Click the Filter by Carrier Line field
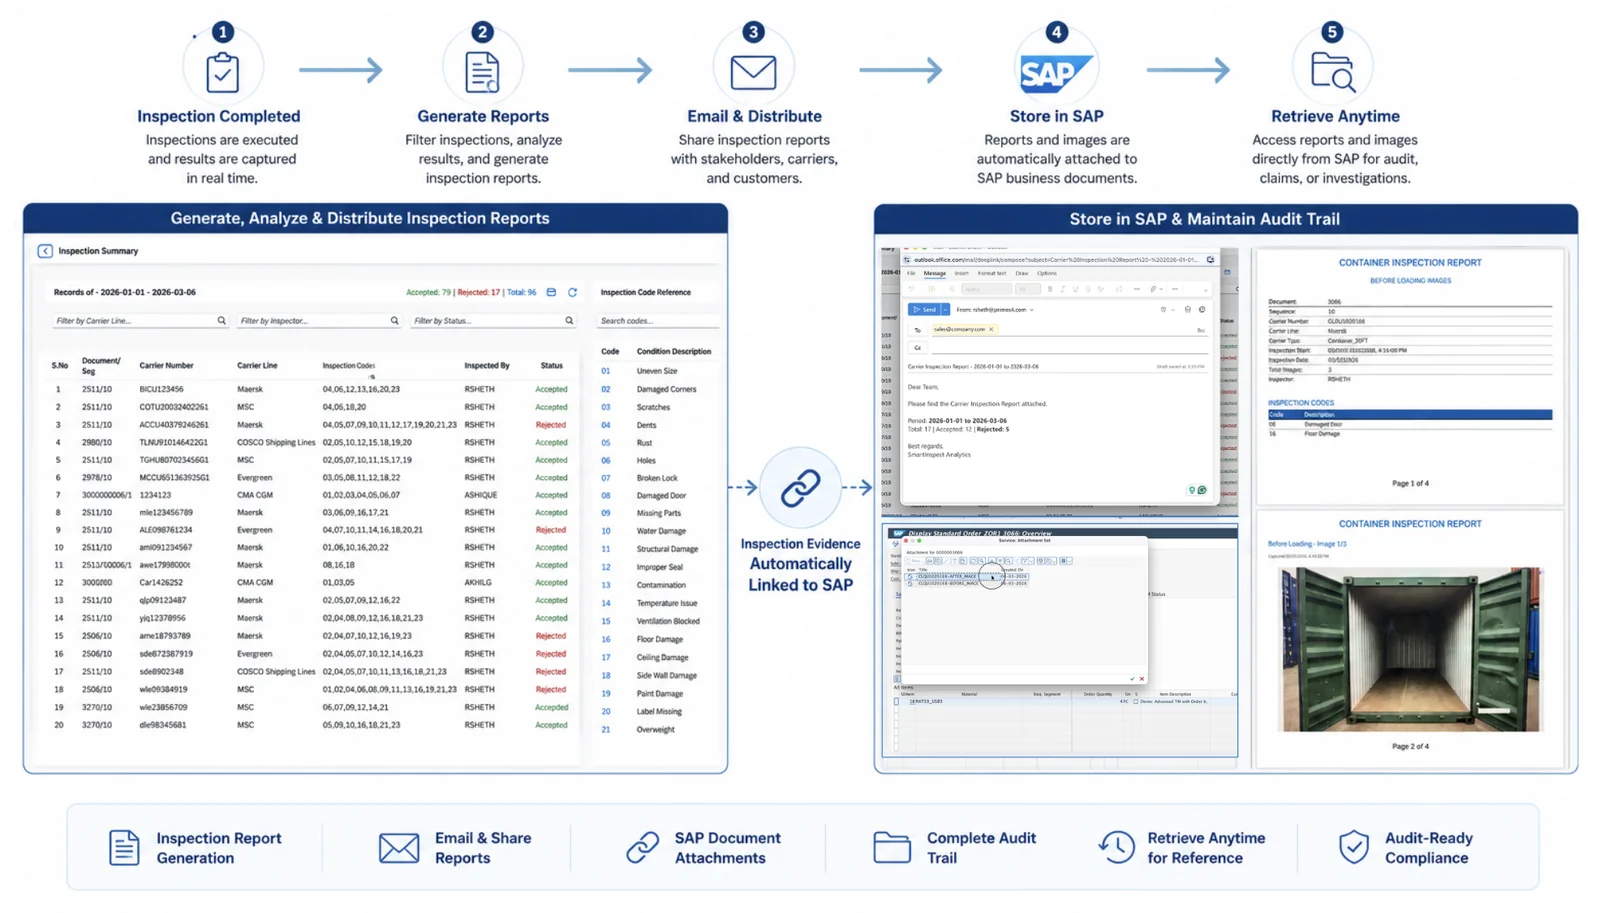 (x=139, y=321)
